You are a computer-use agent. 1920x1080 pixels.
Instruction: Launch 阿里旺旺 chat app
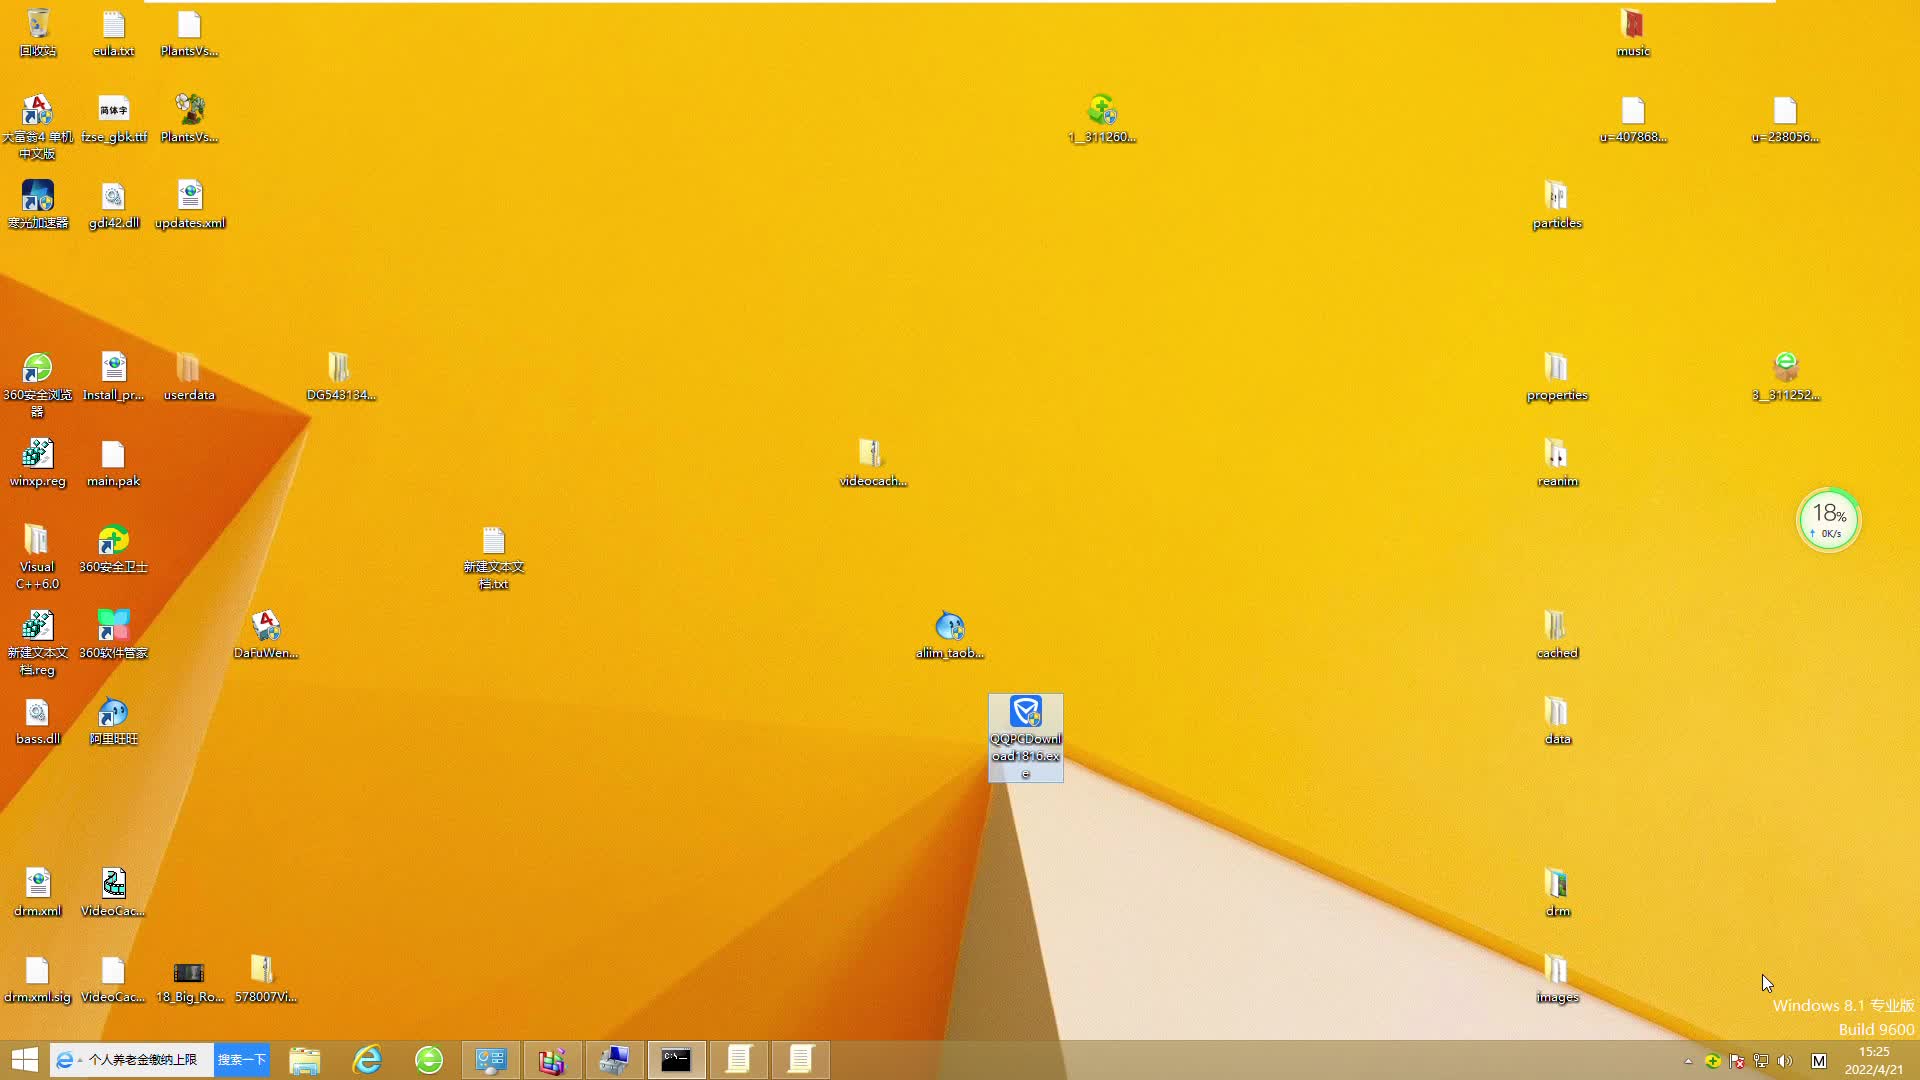point(112,719)
